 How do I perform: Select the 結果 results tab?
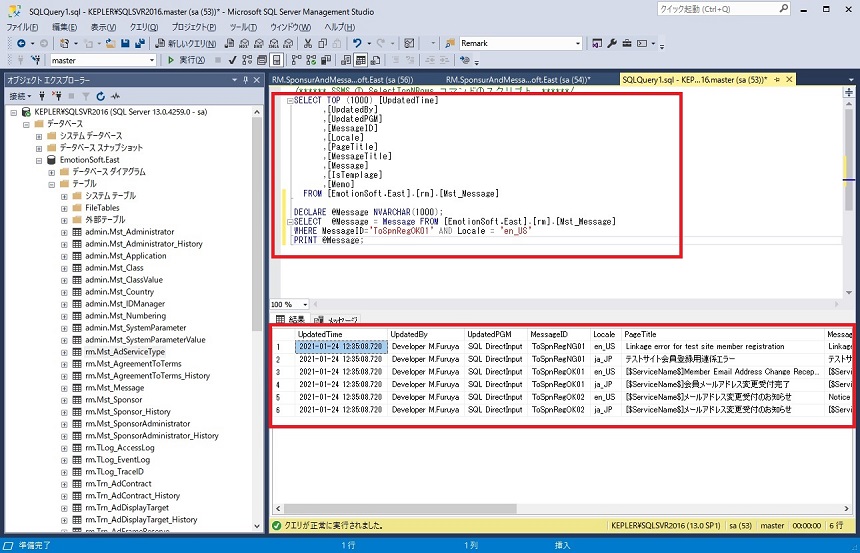(291, 319)
